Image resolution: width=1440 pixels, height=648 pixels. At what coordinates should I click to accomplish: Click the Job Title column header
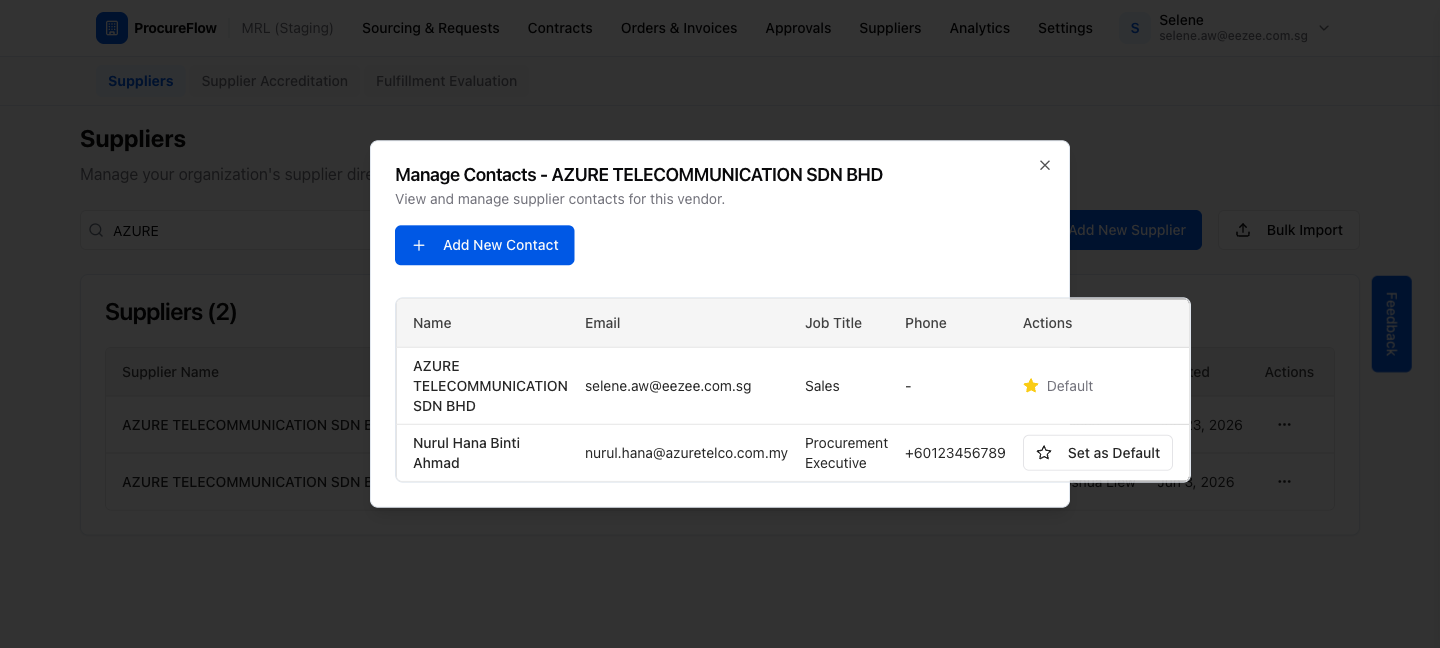click(833, 323)
